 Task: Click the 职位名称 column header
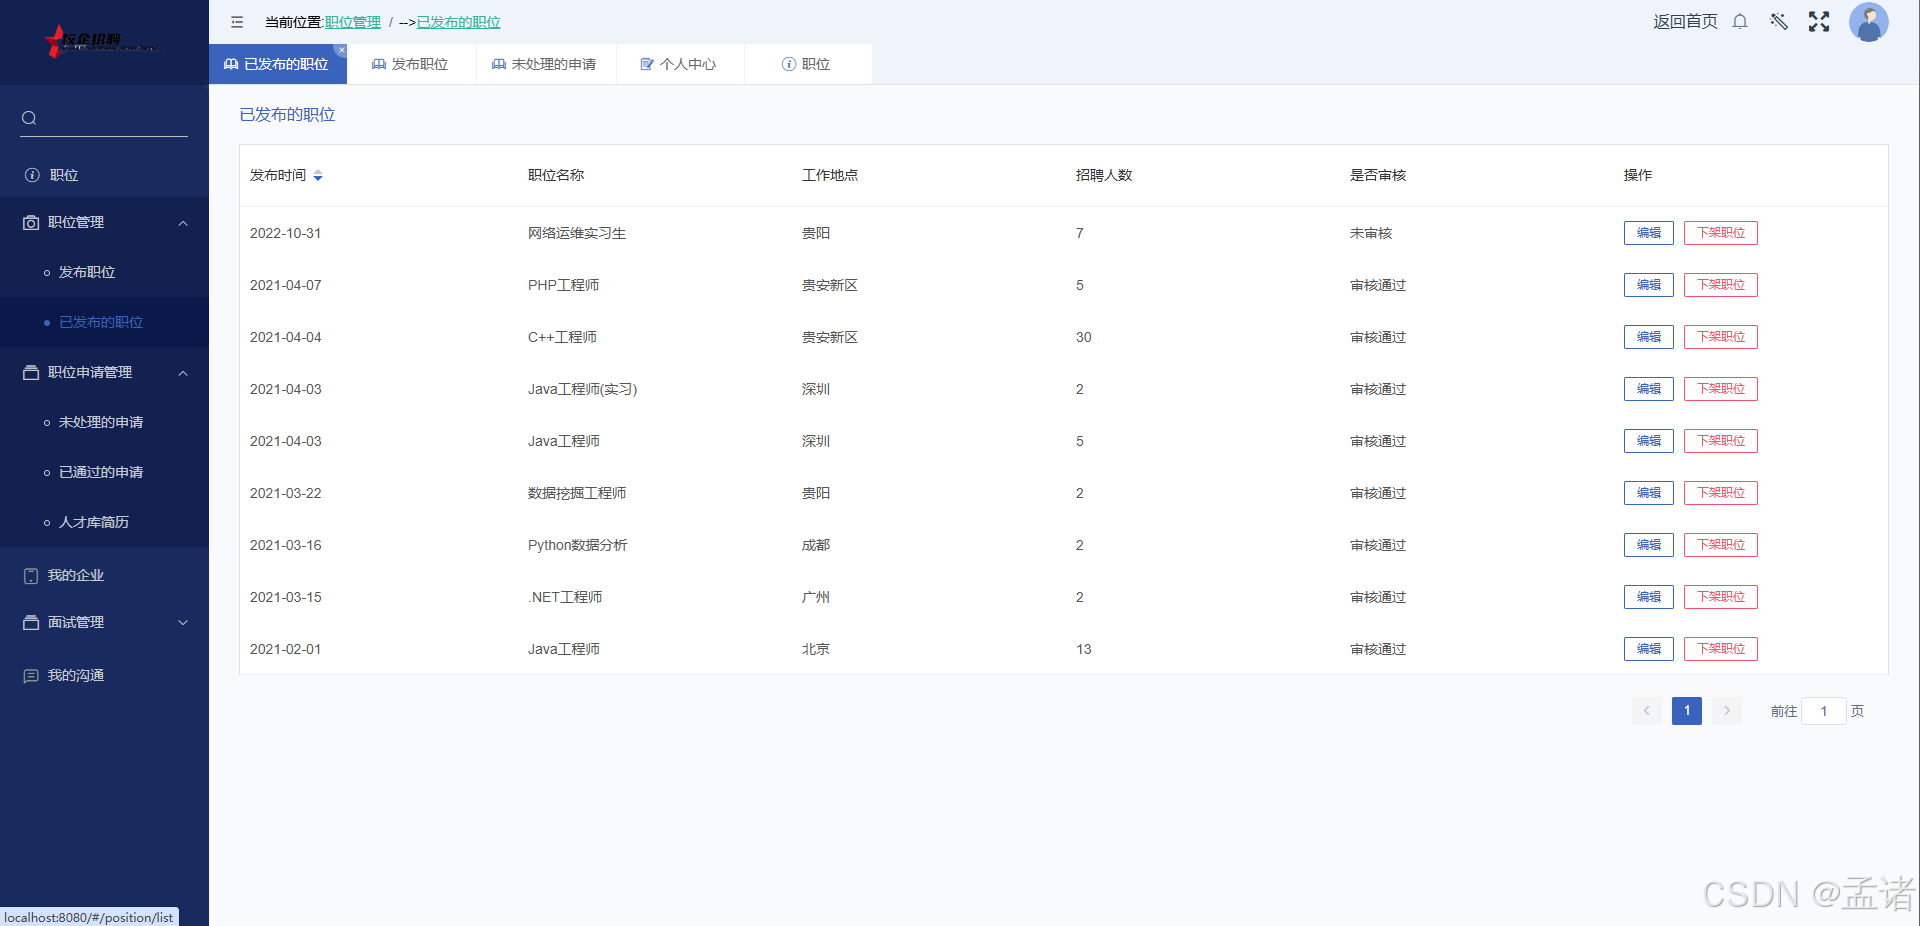pyautogui.click(x=556, y=175)
